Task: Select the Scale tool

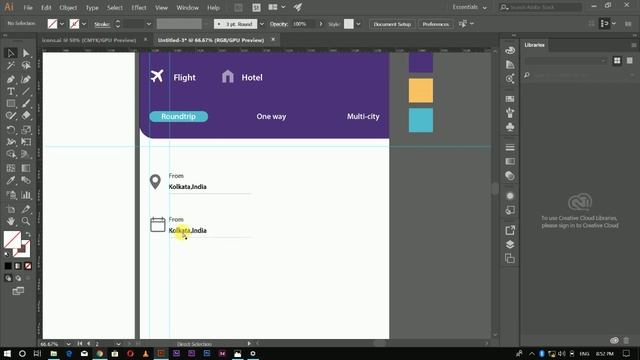Action: pos(26,130)
